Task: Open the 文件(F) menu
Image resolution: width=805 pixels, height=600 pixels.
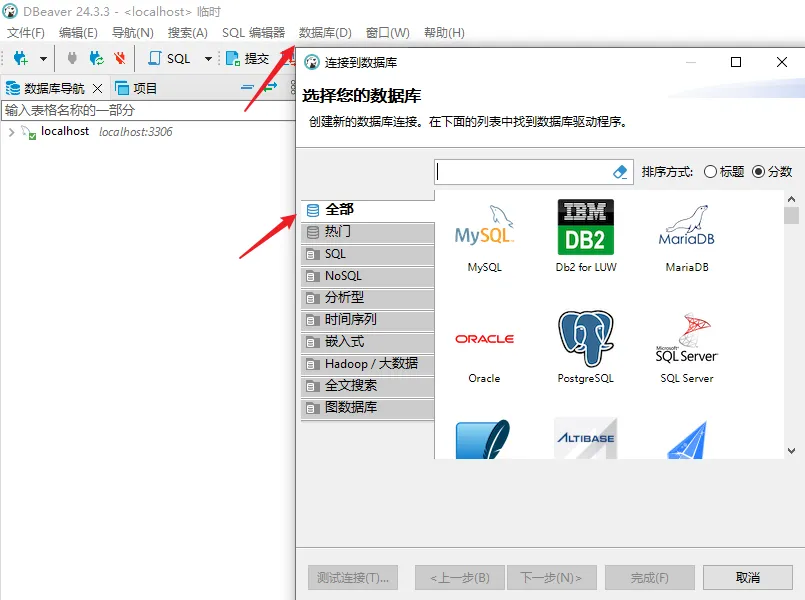Action: click(26, 33)
